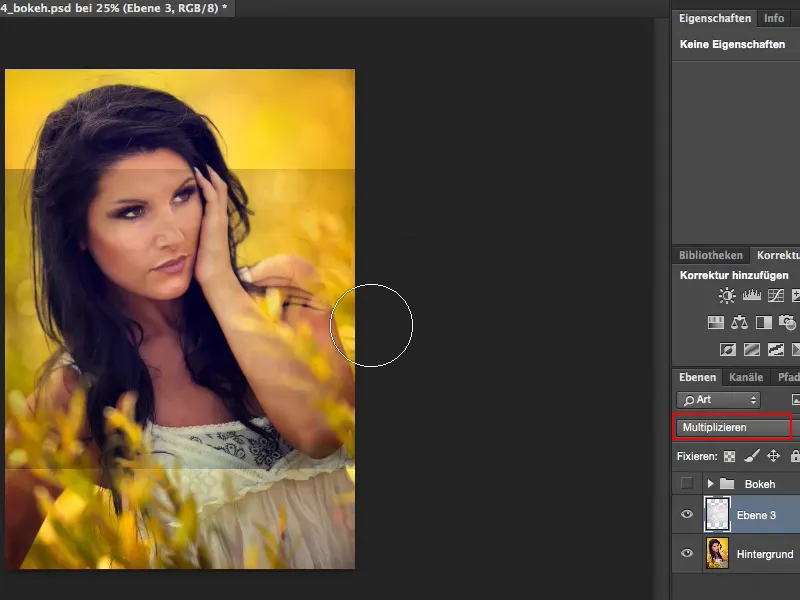Click the Keine Eigenschaften label
The width and height of the screenshot is (800, 600).
(732, 44)
